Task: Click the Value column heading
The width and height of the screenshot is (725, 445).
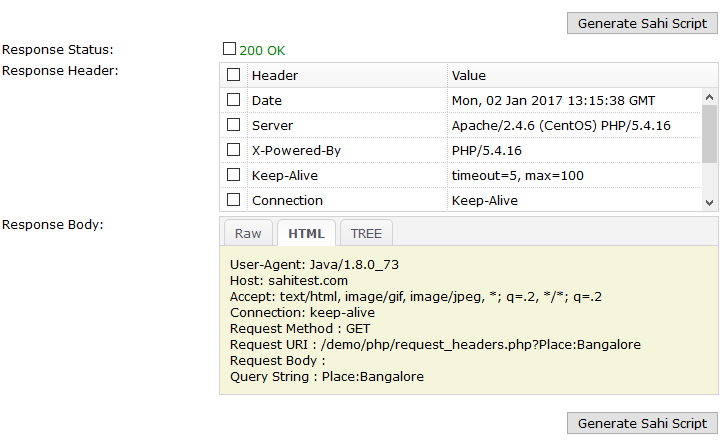Action: coord(468,75)
